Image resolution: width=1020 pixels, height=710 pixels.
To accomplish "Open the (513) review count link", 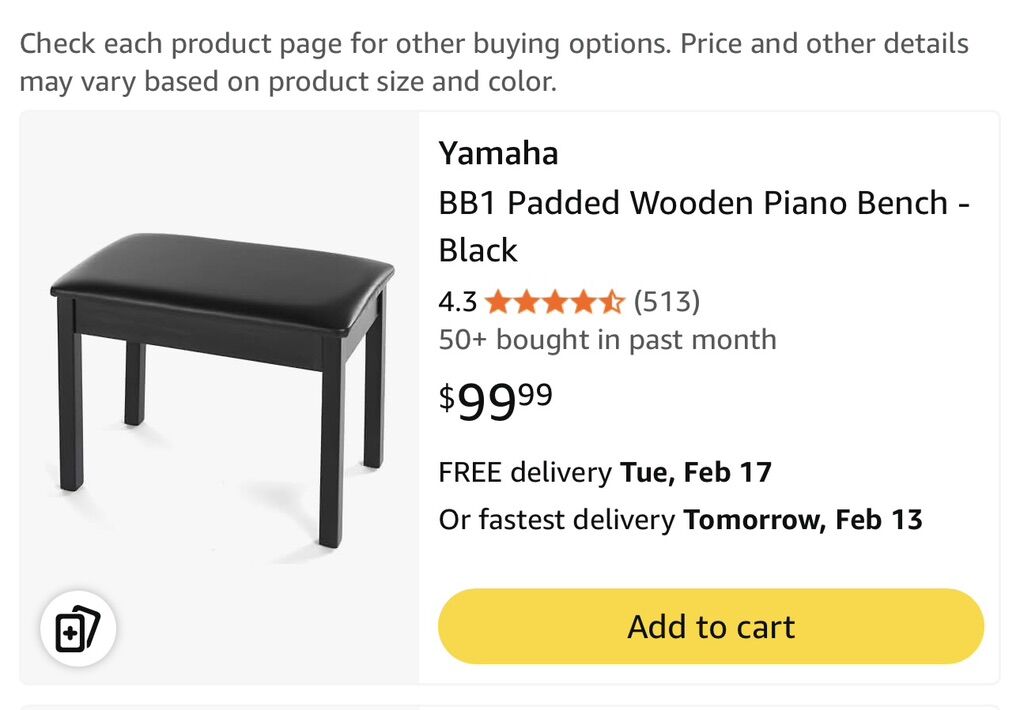I will click(x=666, y=301).
